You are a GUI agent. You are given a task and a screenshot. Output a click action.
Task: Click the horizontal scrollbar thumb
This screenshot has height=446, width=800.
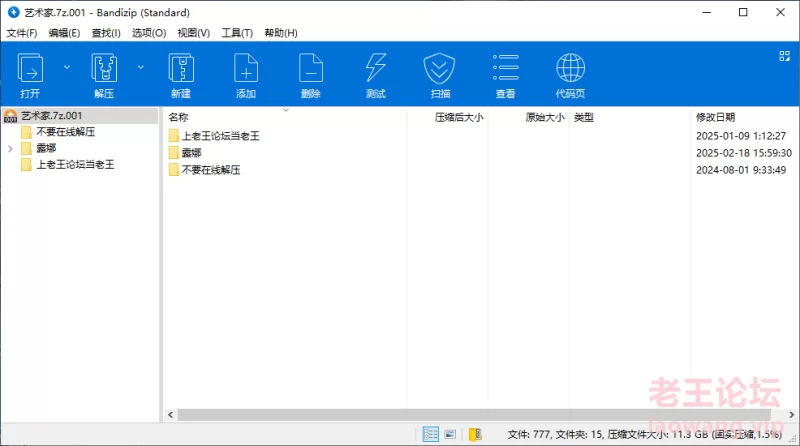pyautogui.click(x=474, y=415)
